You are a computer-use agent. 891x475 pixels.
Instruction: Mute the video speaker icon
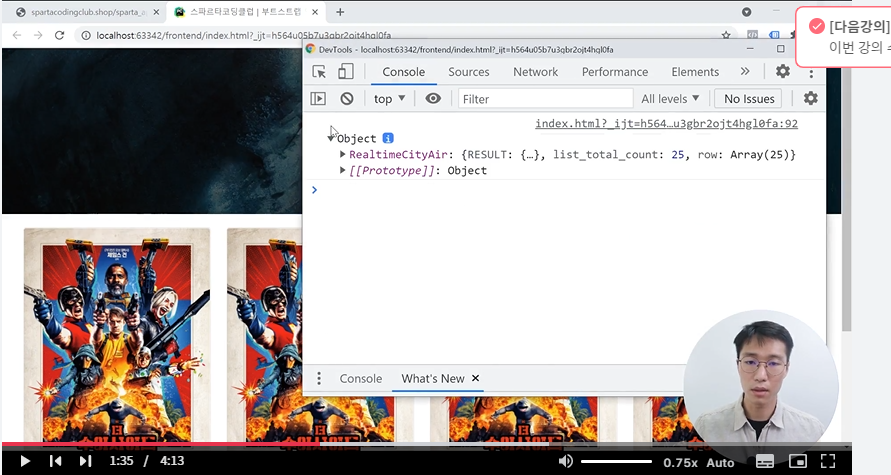[x=565, y=461]
